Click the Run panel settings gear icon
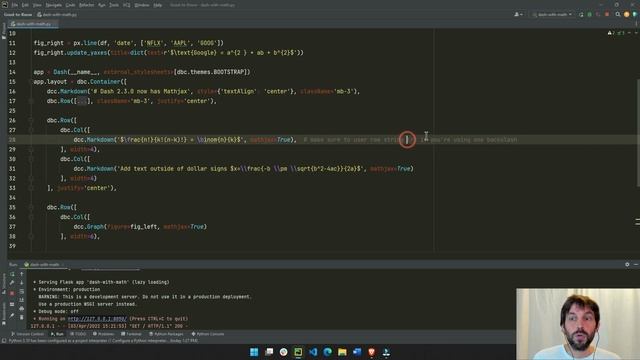640x360 pixels. click(627, 264)
